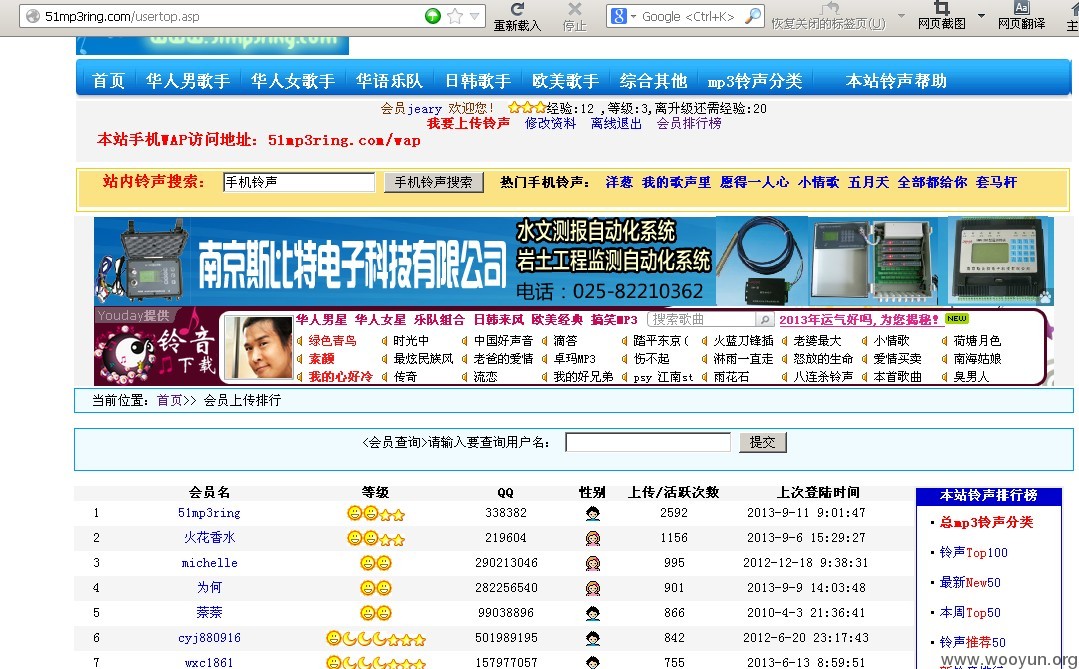Click the 铃声推荐50 sidebar link
This screenshot has width=1079, height=669.
[972, 643]
